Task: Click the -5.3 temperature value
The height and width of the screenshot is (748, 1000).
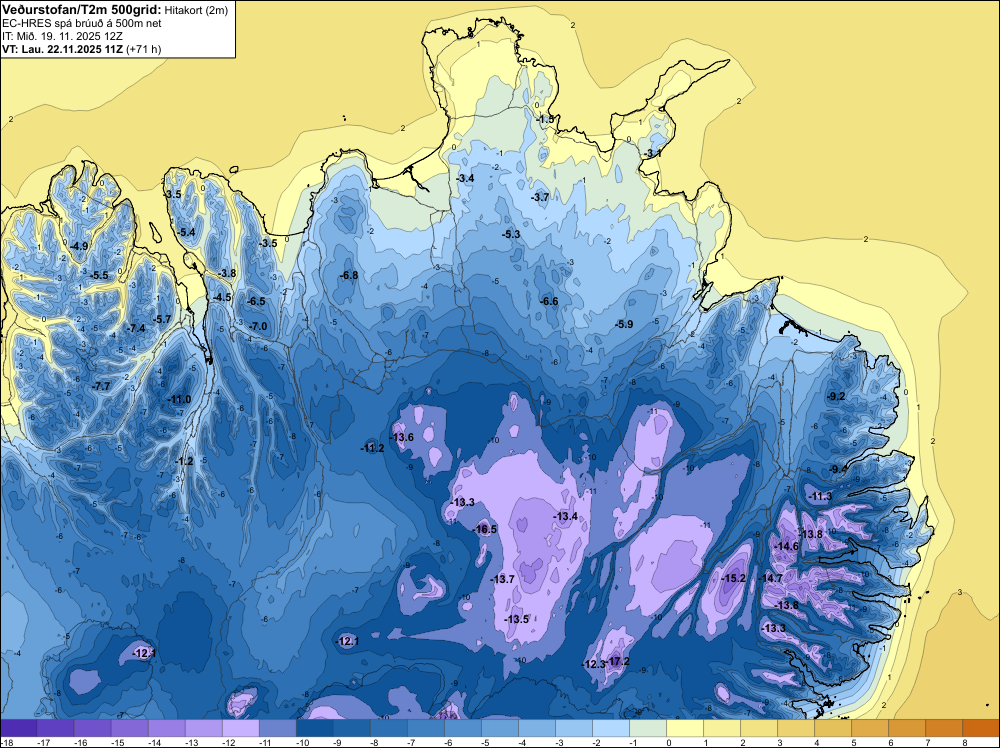Action: pyautogui.click(x=511, y=235)
